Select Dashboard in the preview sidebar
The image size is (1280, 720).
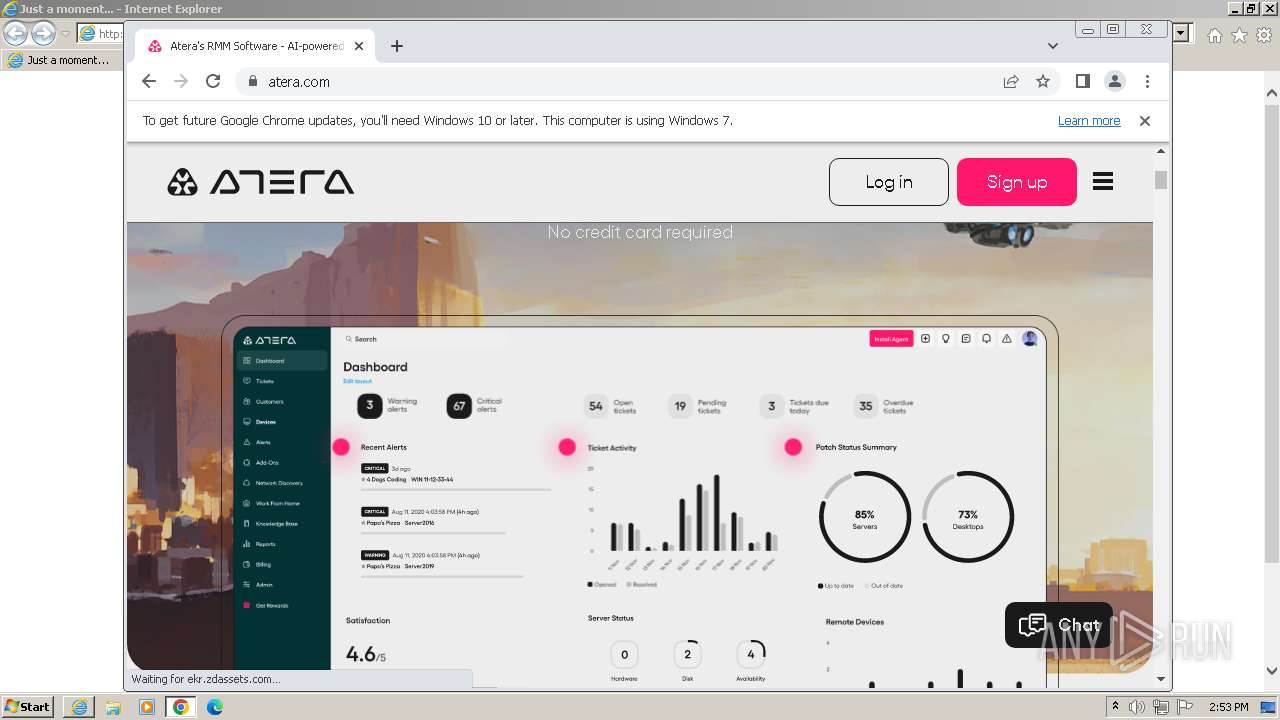(x=282, y=361)
